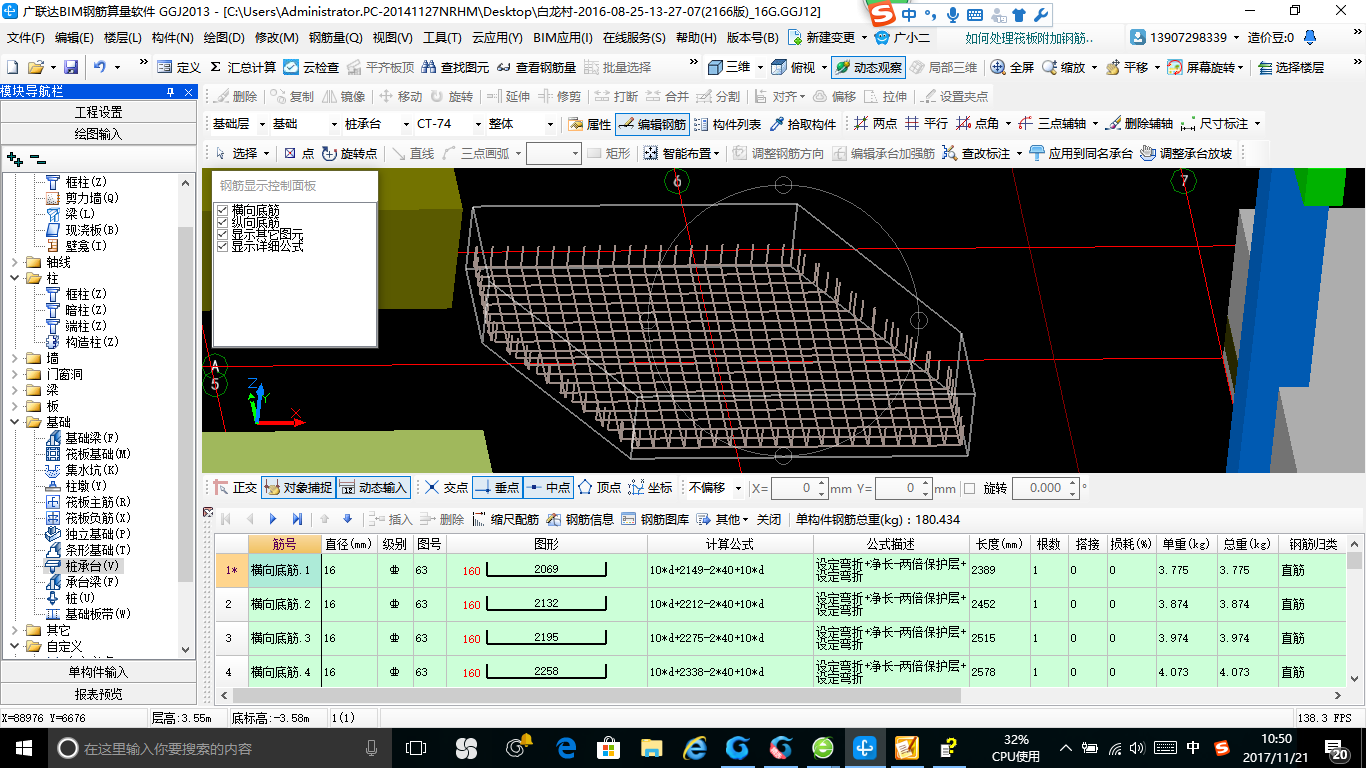1366x768 pixels.
Task: Enable the 旋转 rotation checkbox
Action: pos(968,488)
